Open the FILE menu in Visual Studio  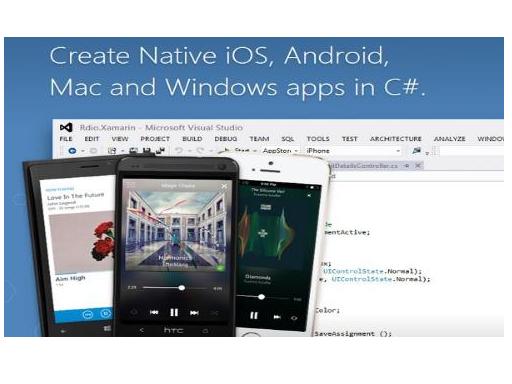tap(66, 139)
